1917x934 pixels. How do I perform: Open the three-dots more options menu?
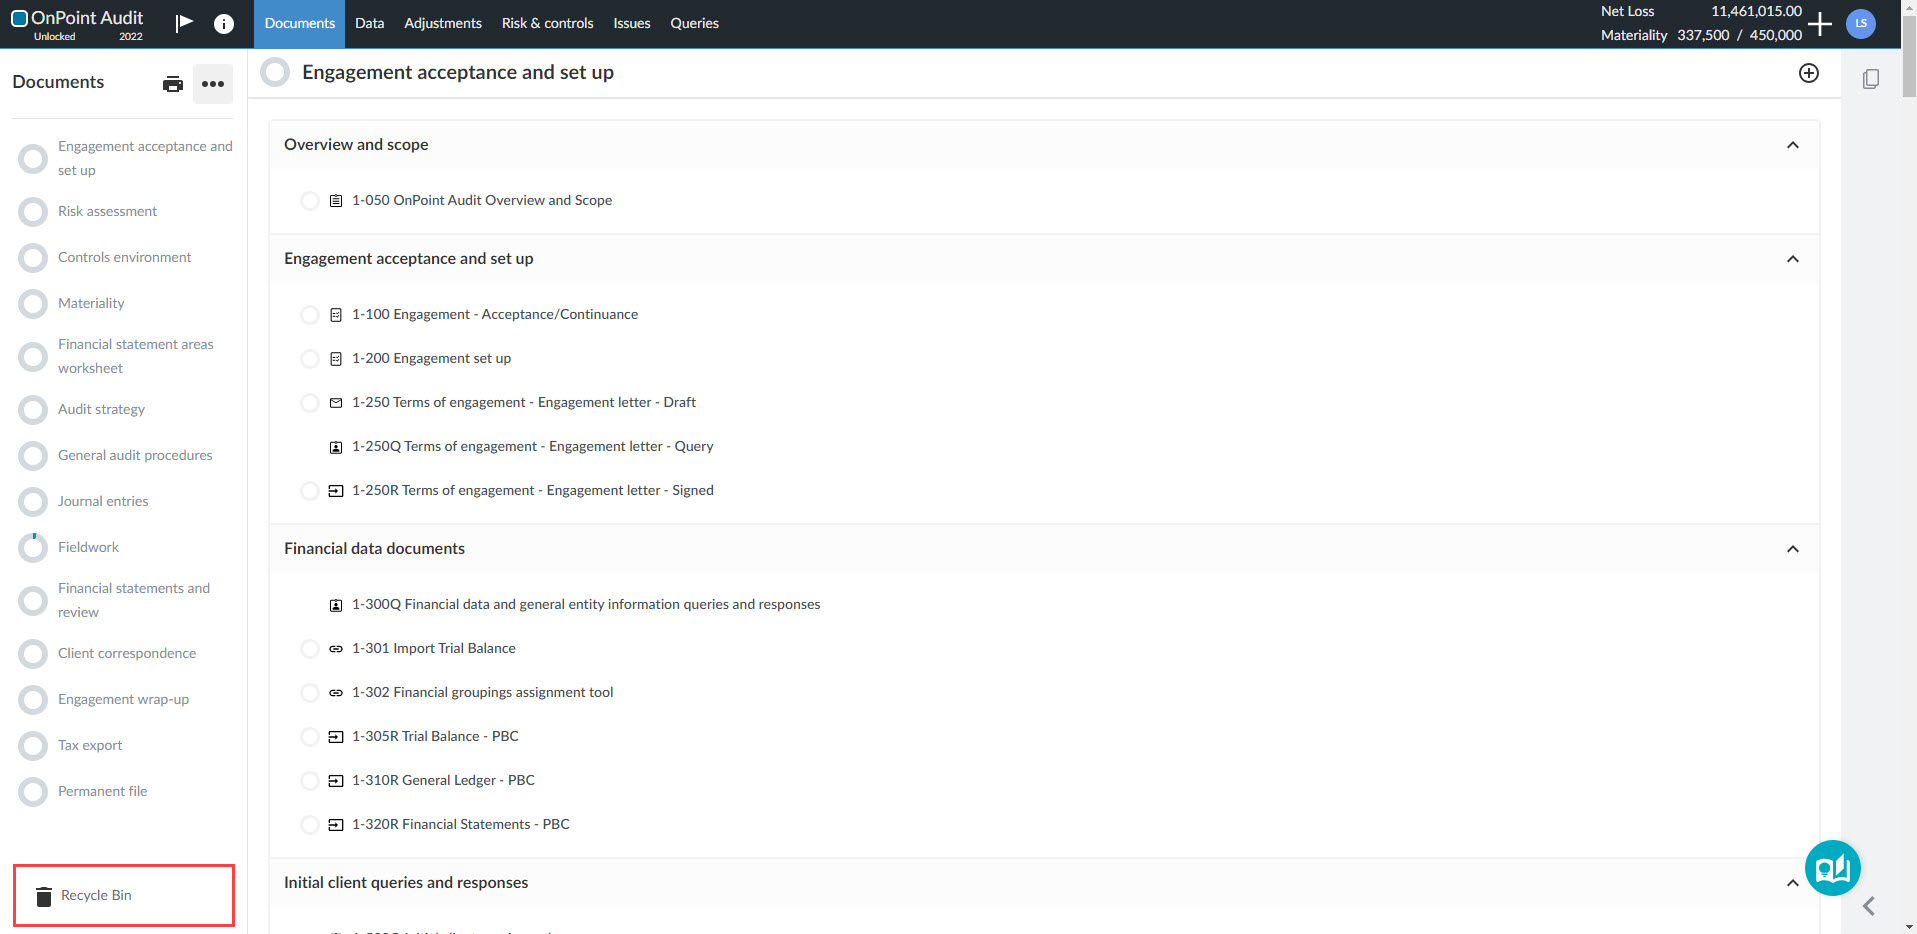click(213, 84)
